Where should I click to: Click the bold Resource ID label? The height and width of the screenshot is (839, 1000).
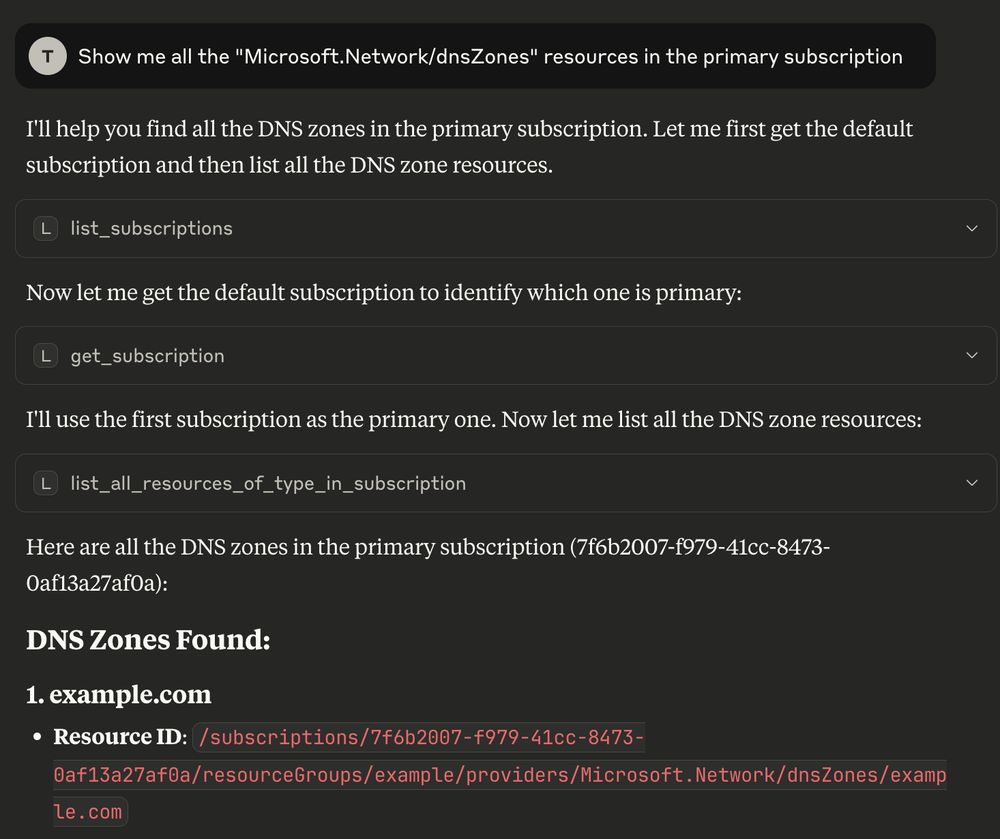[x=120, y=737]
